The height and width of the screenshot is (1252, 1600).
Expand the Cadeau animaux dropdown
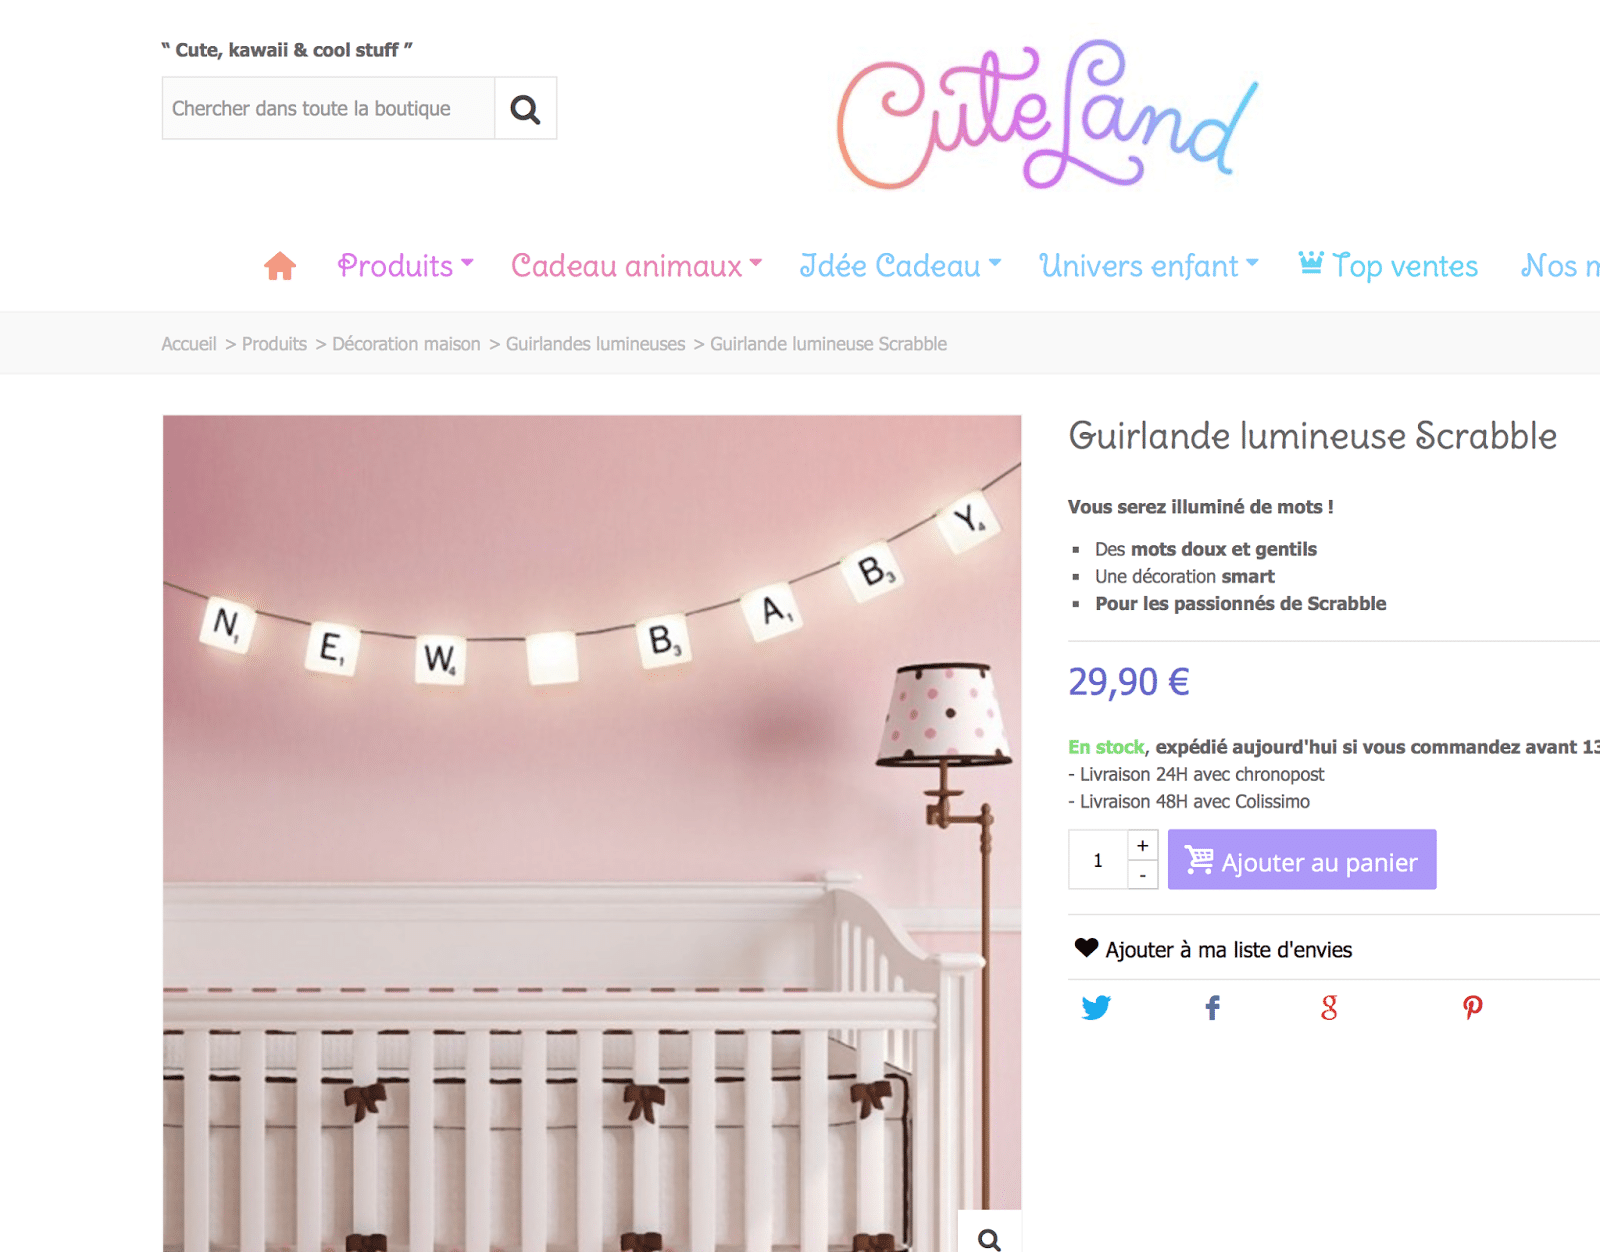coord(637,265)
